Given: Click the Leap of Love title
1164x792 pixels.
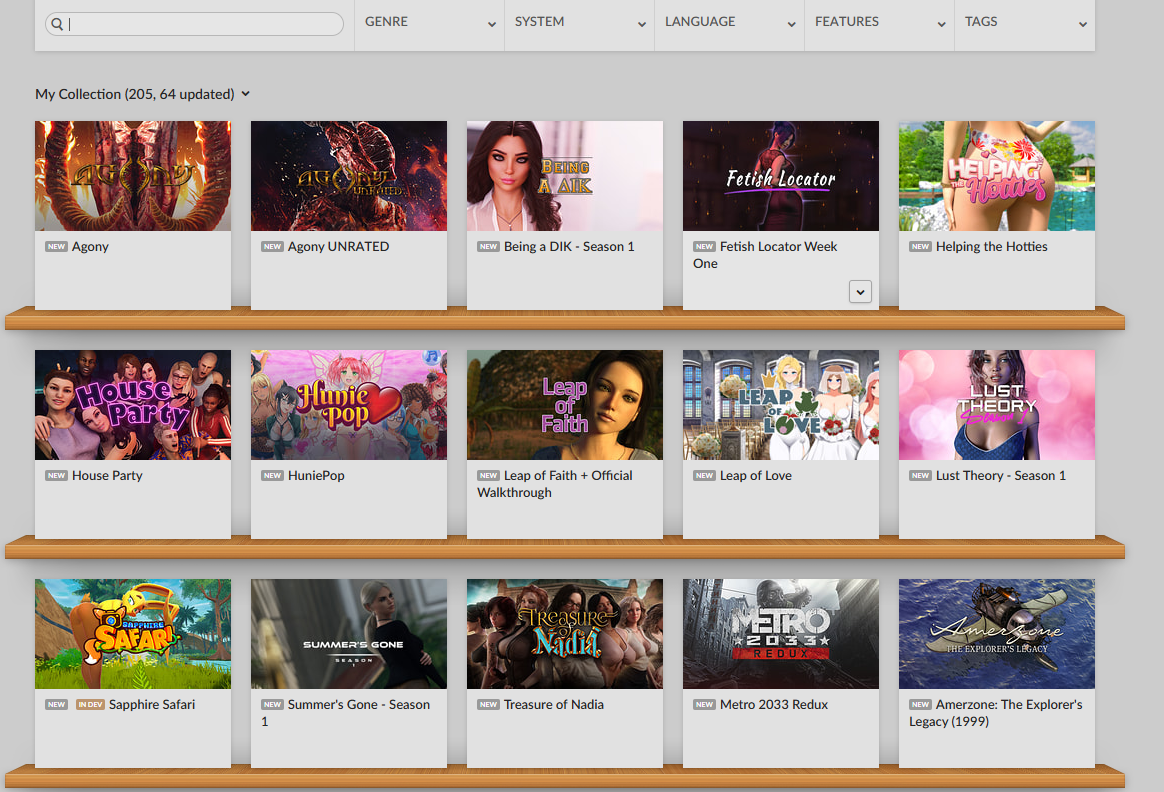Looking at the screenshot, I should [756, 475].
